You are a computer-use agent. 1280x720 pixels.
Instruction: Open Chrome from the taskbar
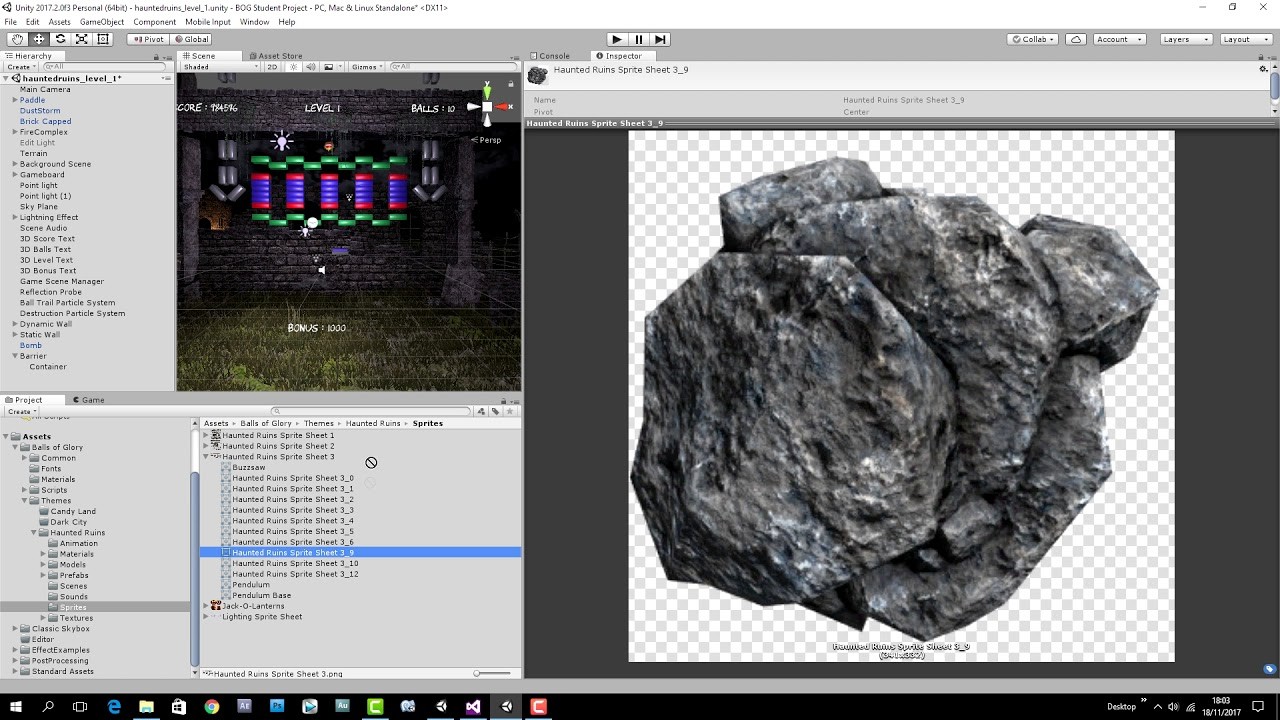[212, 706]
